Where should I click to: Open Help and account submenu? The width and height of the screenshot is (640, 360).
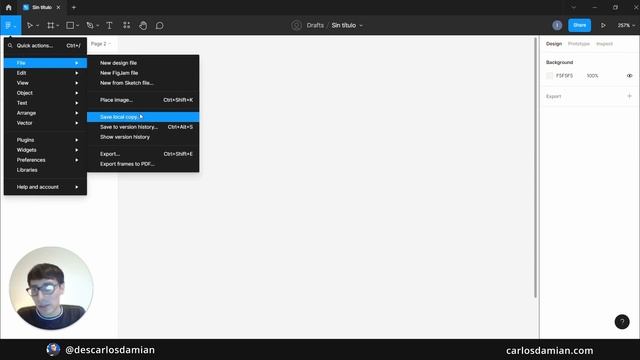click(45, 187)
